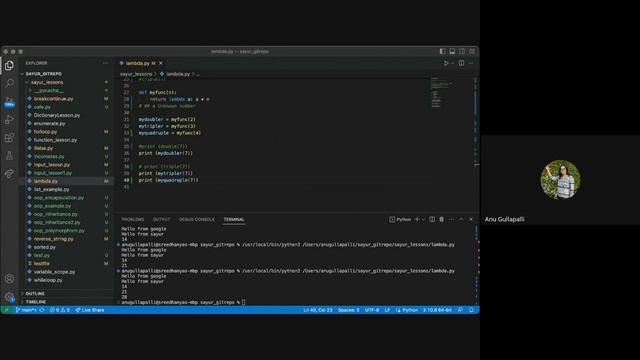
Task: Collapse the sayur_lessons folder
Action: (47, 82)
